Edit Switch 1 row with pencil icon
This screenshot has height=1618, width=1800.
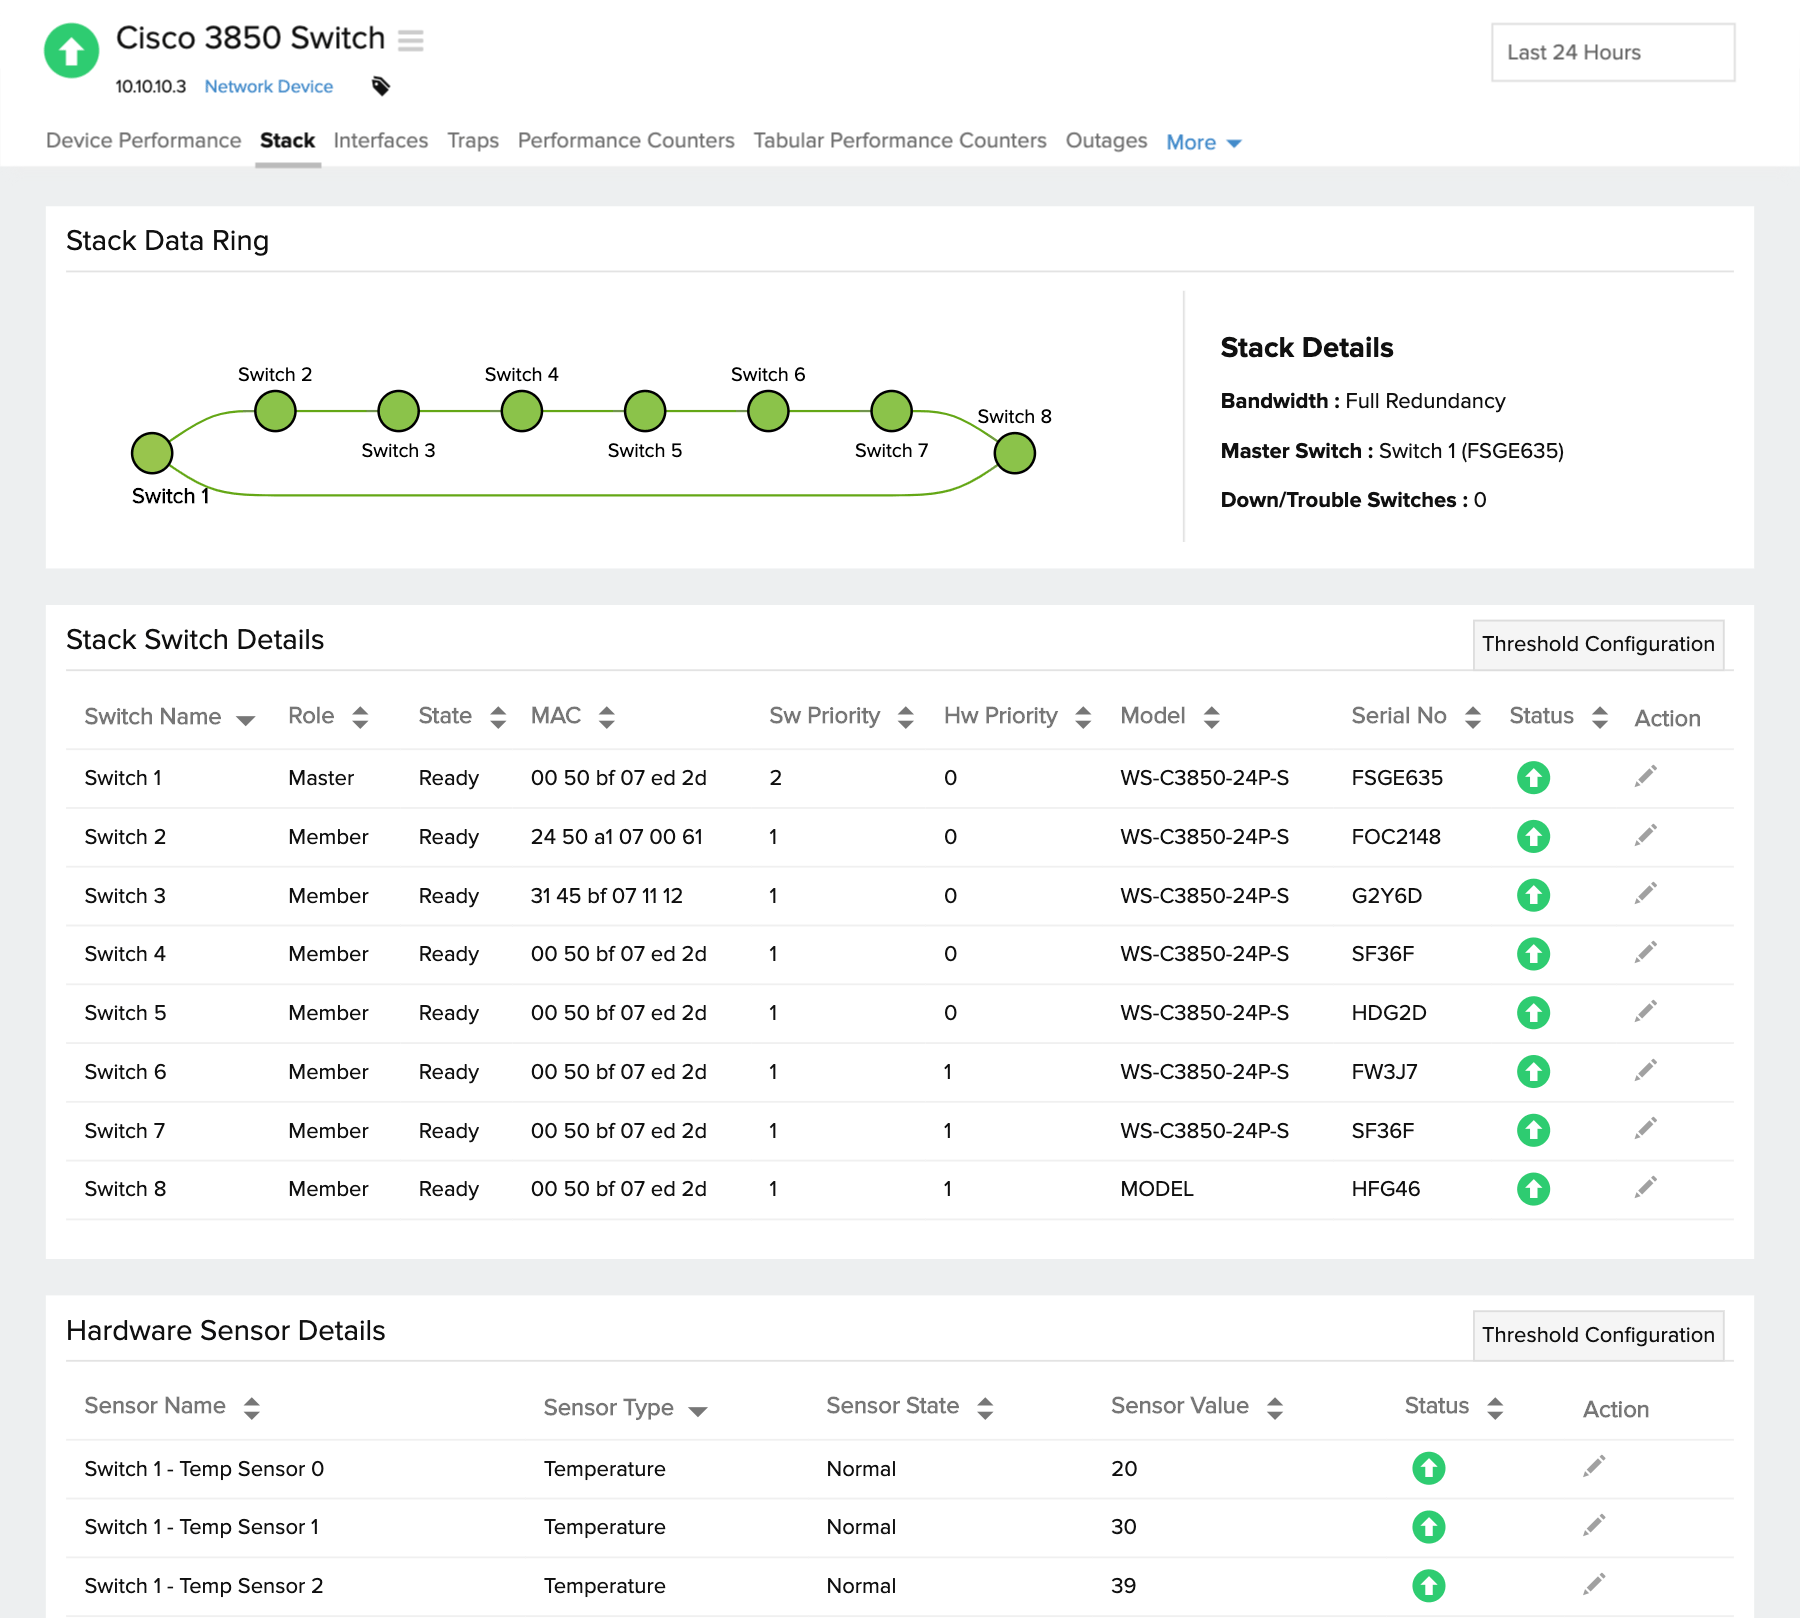coord(1645,777)
